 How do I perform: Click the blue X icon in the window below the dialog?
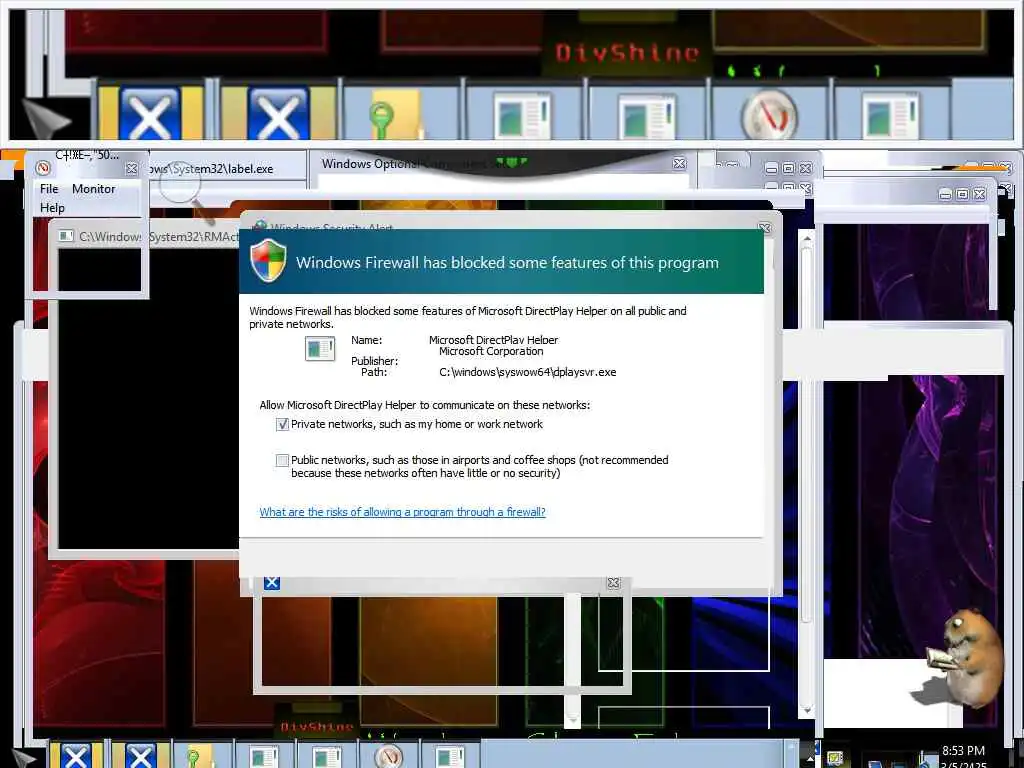272,583
